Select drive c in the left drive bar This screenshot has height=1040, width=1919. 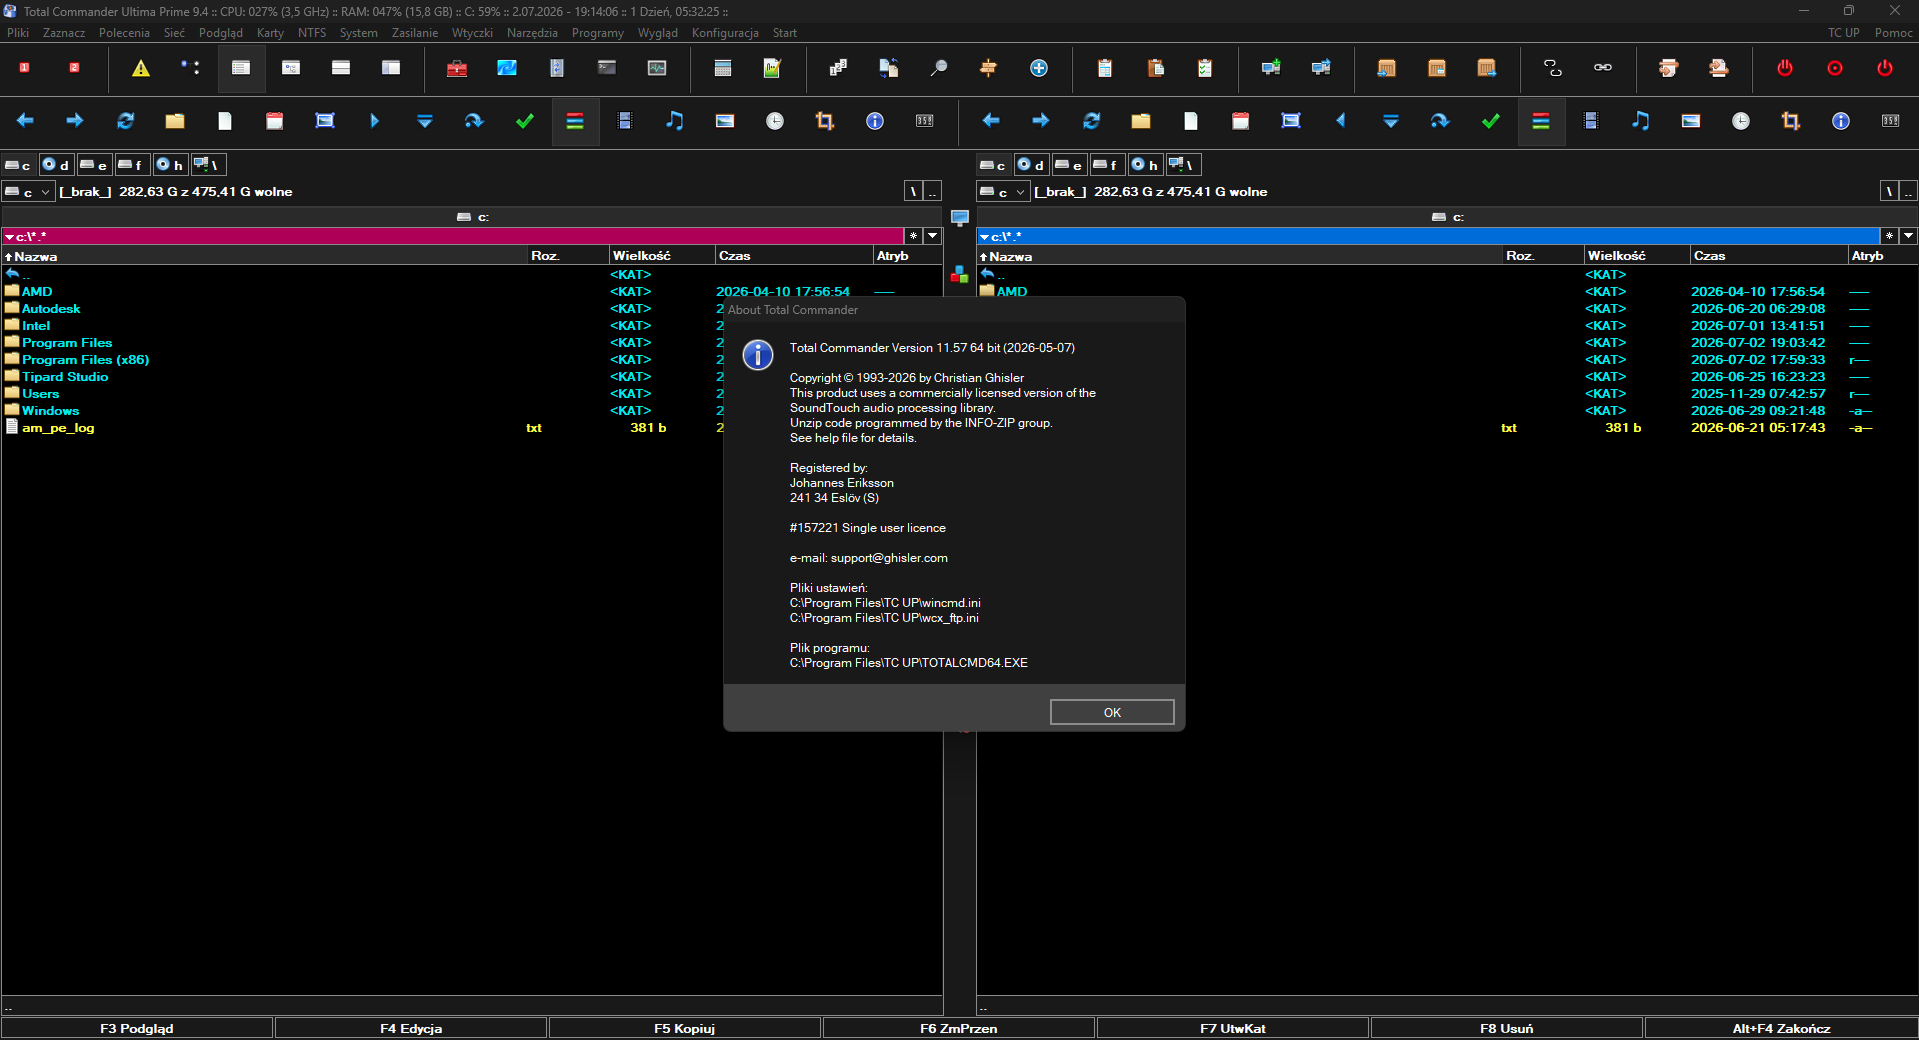pyautogui.click(x=18, y=165)
